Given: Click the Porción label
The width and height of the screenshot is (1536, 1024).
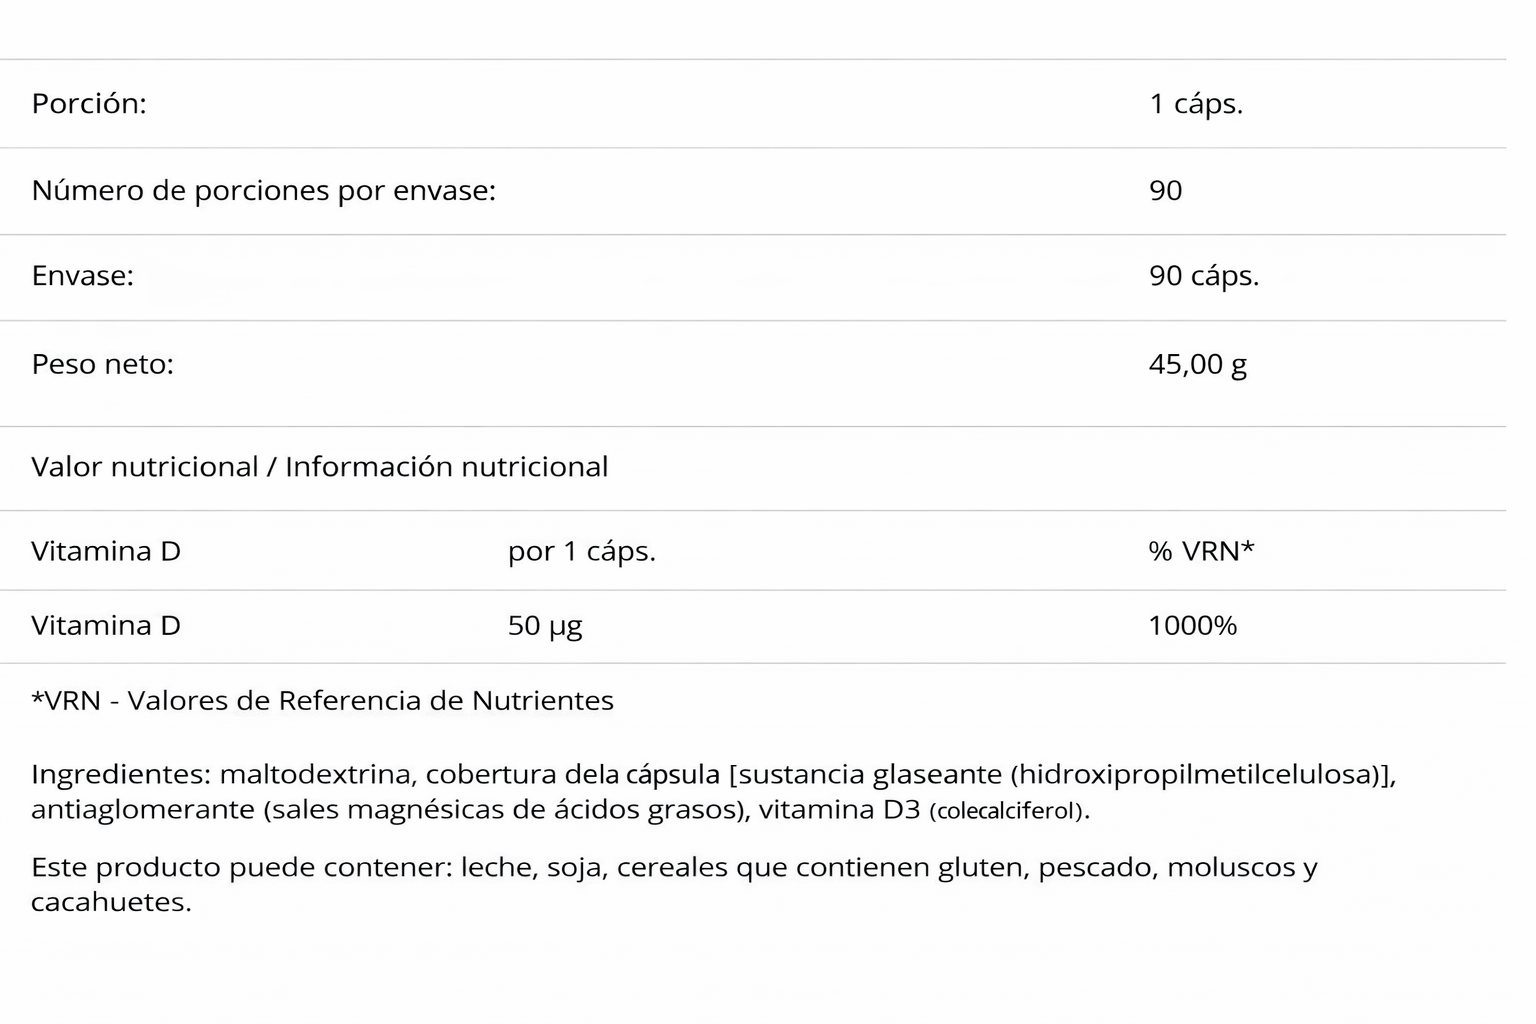Looking at the screenshot, I should click(x=89, y=104).
